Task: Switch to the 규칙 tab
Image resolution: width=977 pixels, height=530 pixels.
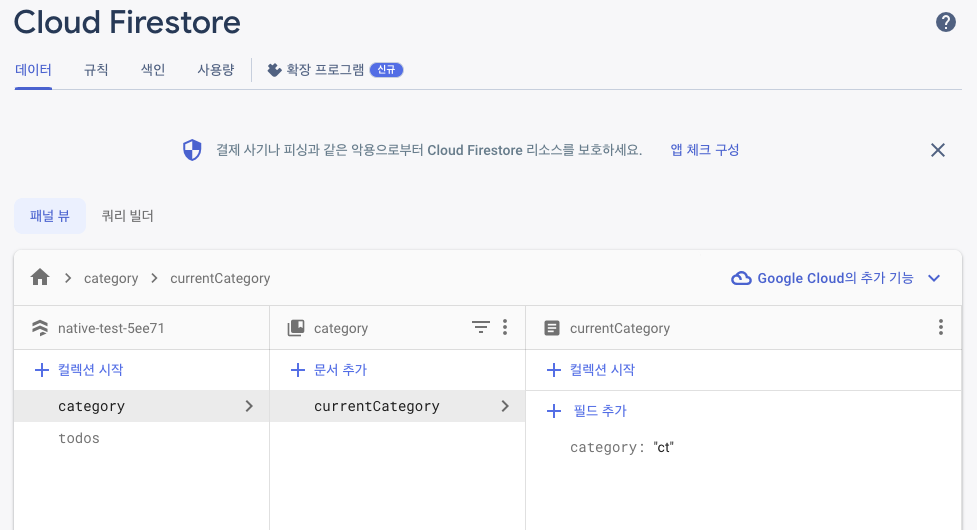Action: (x=96, y=70)
